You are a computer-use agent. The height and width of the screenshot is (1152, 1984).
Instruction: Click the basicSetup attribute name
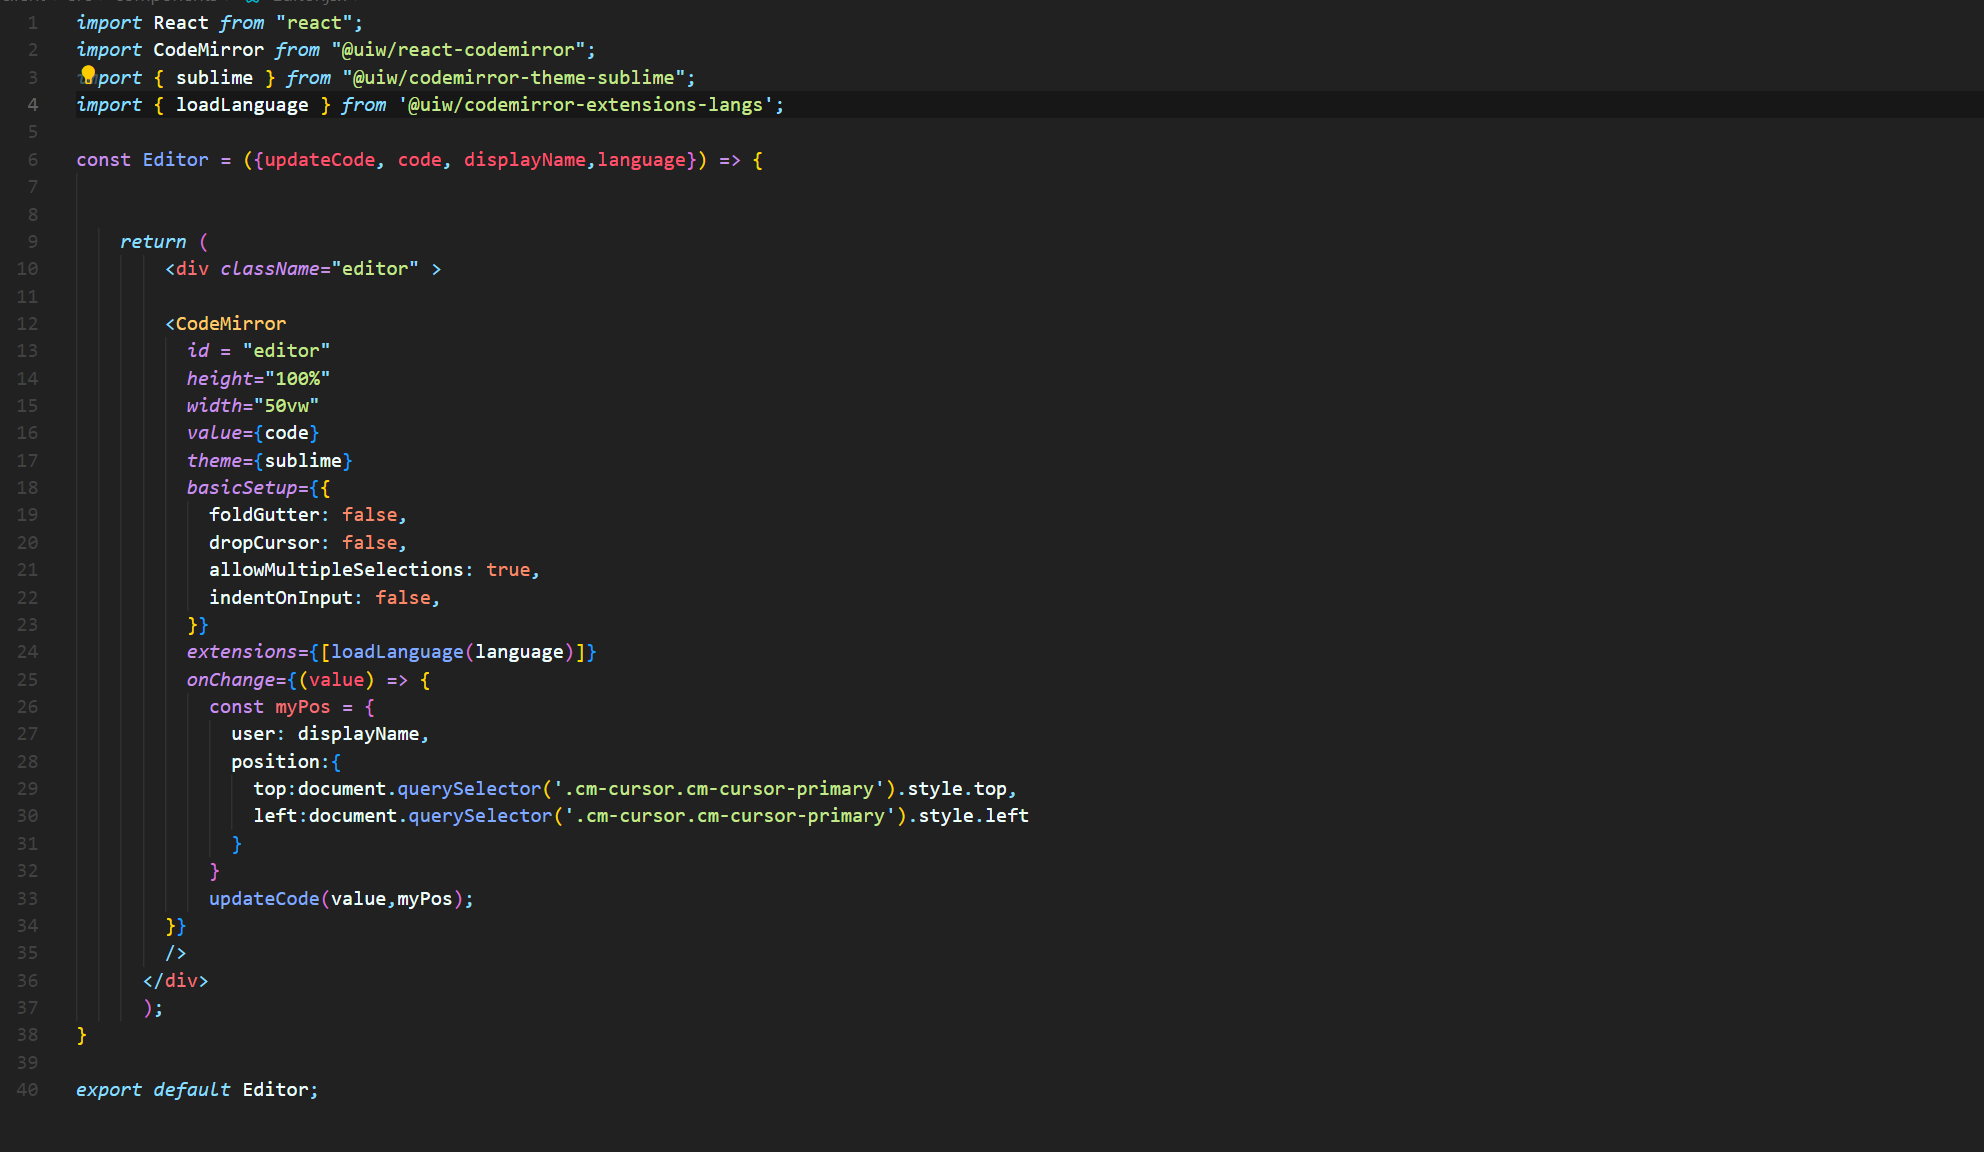pos(241,488)
